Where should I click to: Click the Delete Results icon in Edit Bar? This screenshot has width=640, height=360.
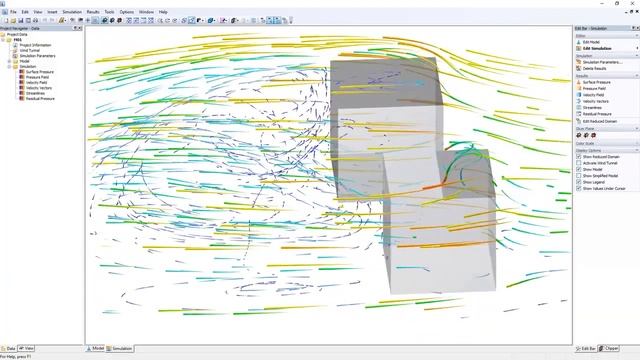coord(579,69)
